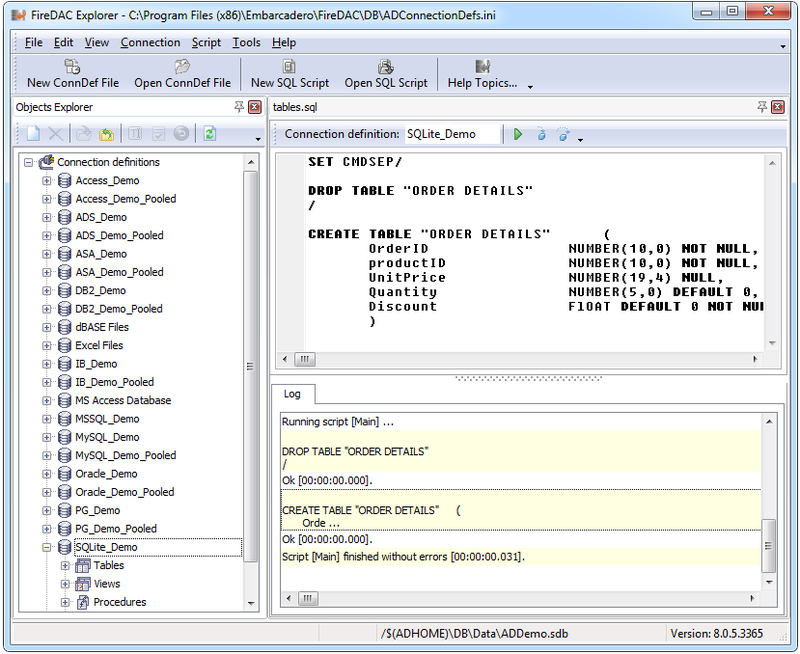Click the delete X icon in Objects Explorer
The height and width of the screenshot is (654, 800).
(x=55, y=134)
